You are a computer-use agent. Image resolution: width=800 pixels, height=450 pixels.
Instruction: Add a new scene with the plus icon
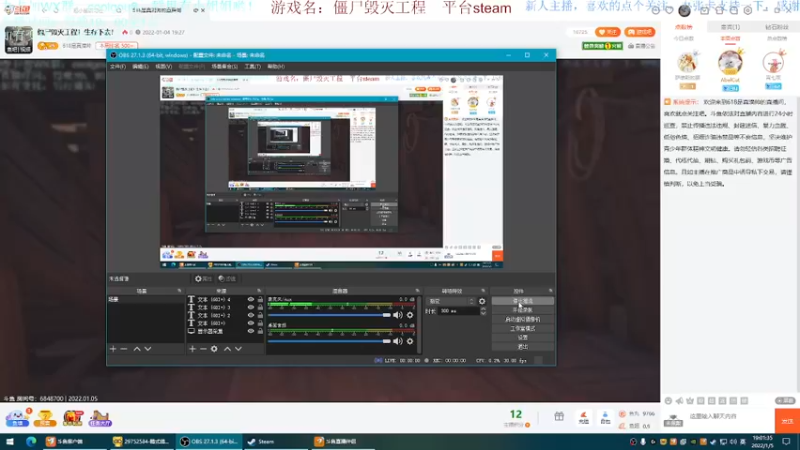tap(113, 349)
